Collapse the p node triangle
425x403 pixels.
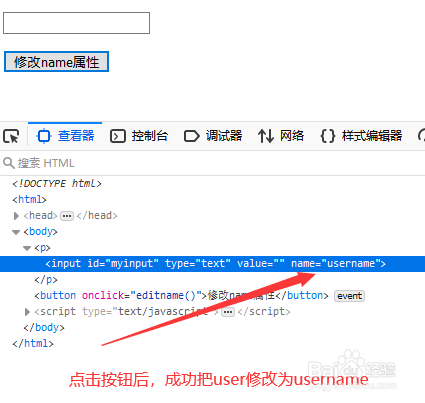pos(27,248)
